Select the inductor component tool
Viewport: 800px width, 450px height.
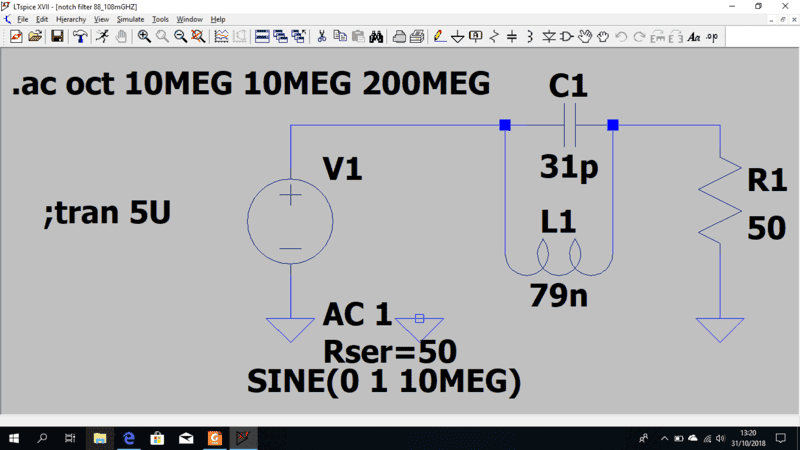pos(530,37)
